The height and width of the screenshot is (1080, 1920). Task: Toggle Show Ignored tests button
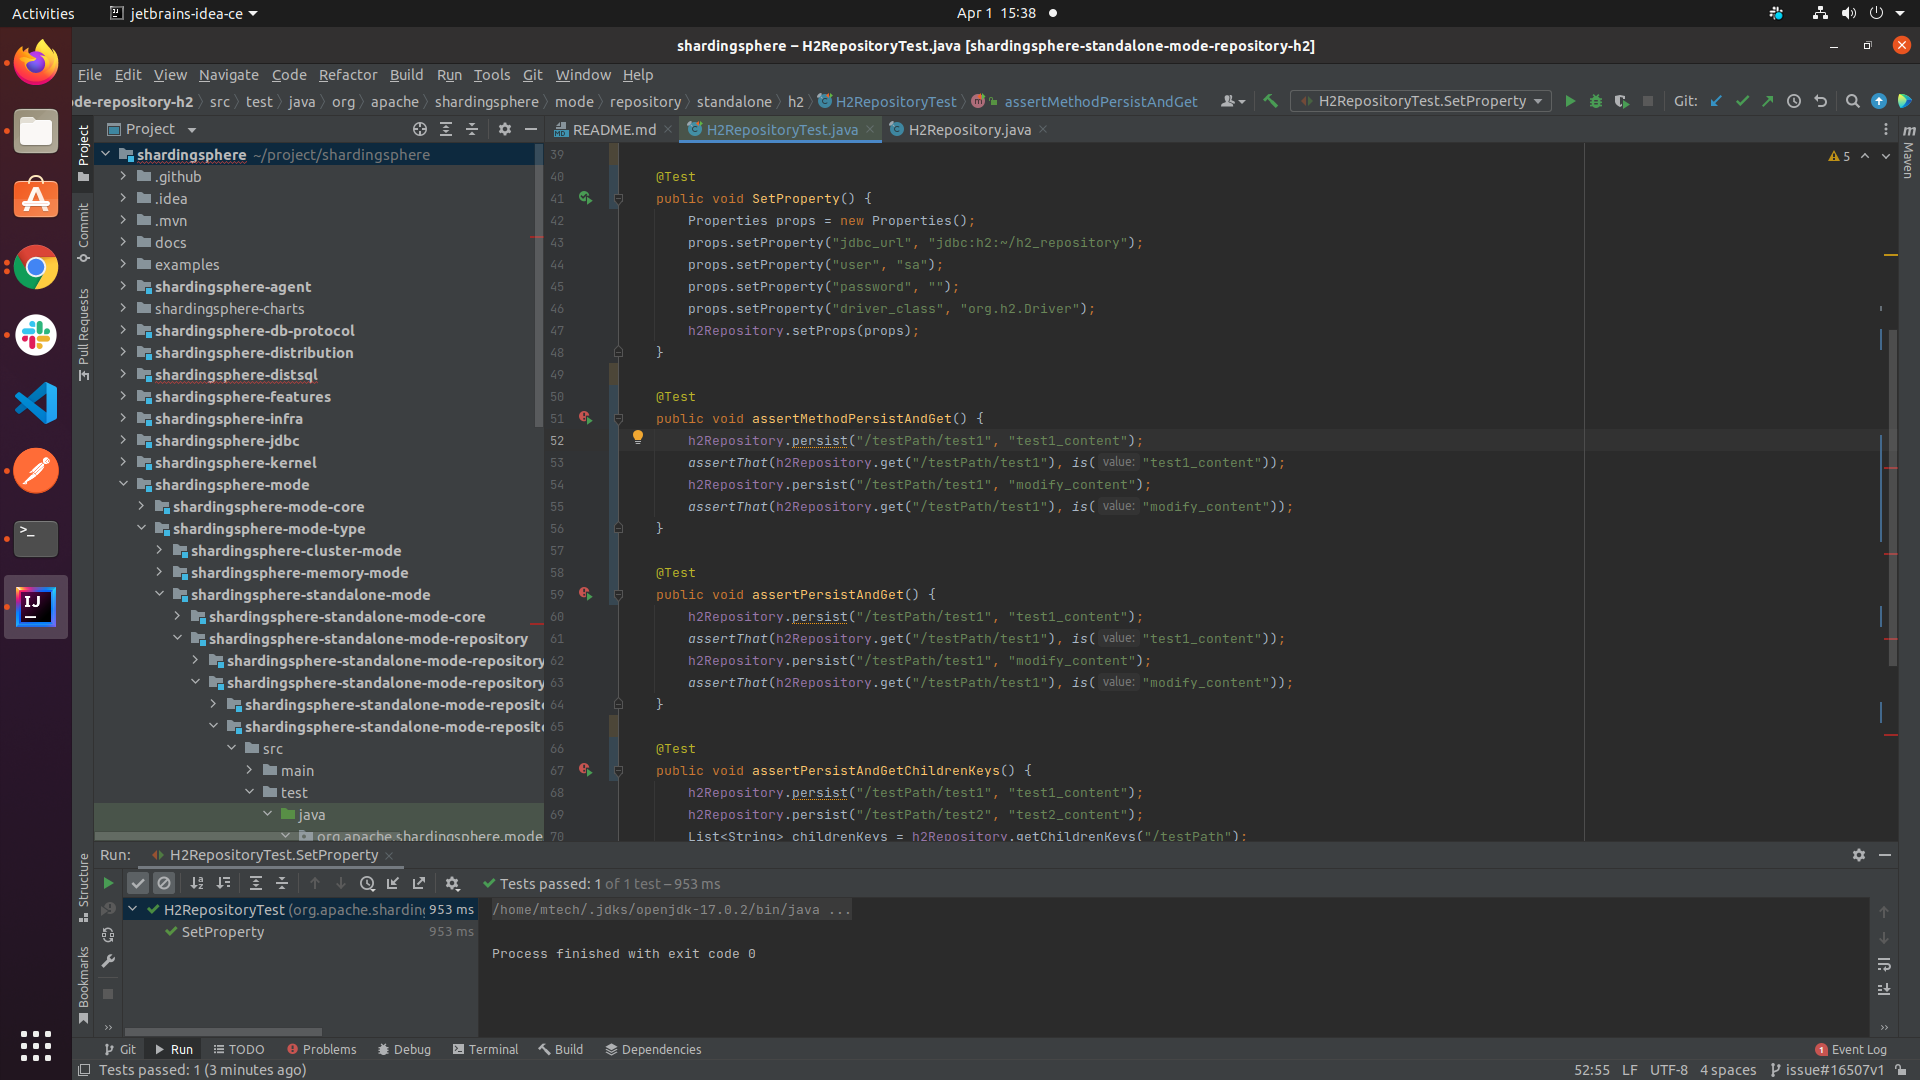(x=165, y=883)
